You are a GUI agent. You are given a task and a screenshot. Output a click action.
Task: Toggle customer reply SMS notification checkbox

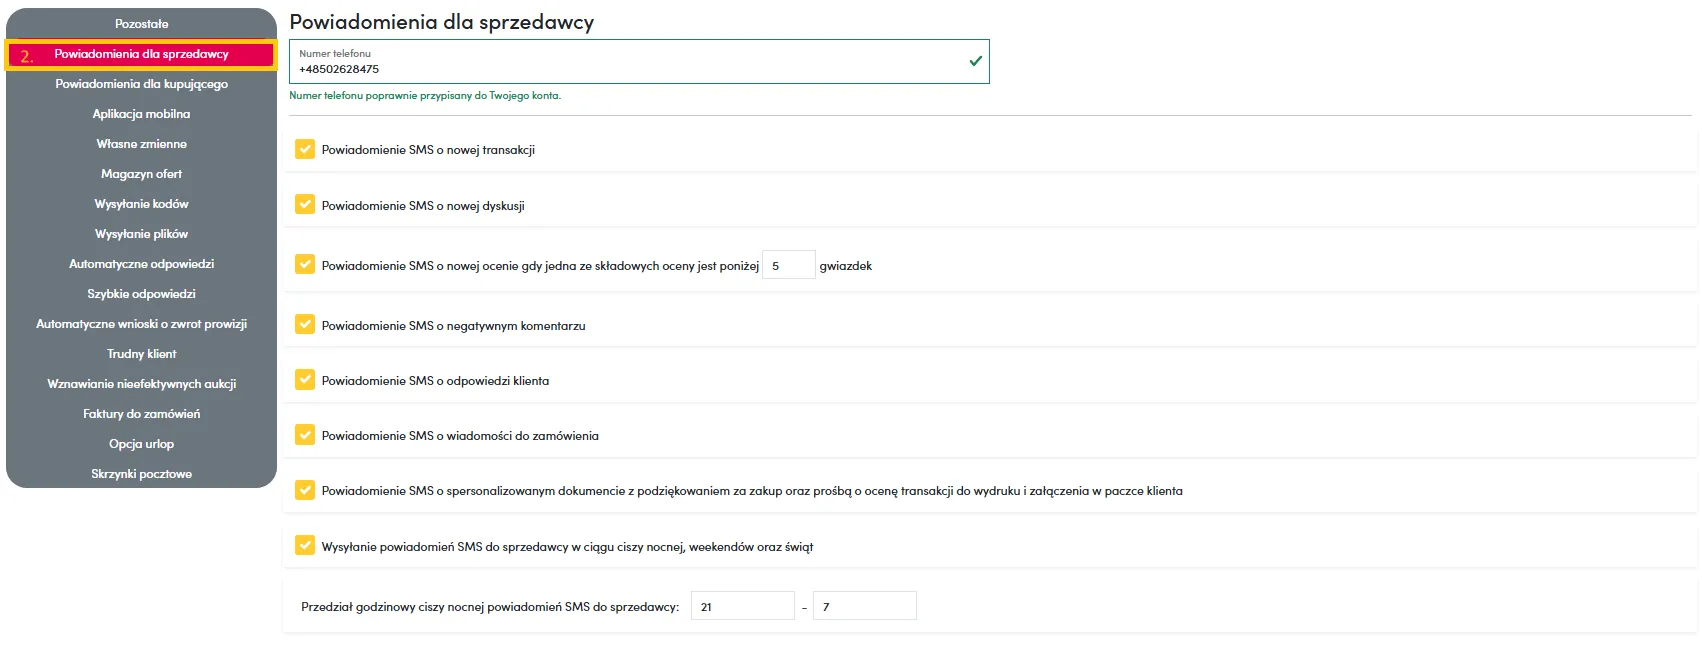coord(305,380)
